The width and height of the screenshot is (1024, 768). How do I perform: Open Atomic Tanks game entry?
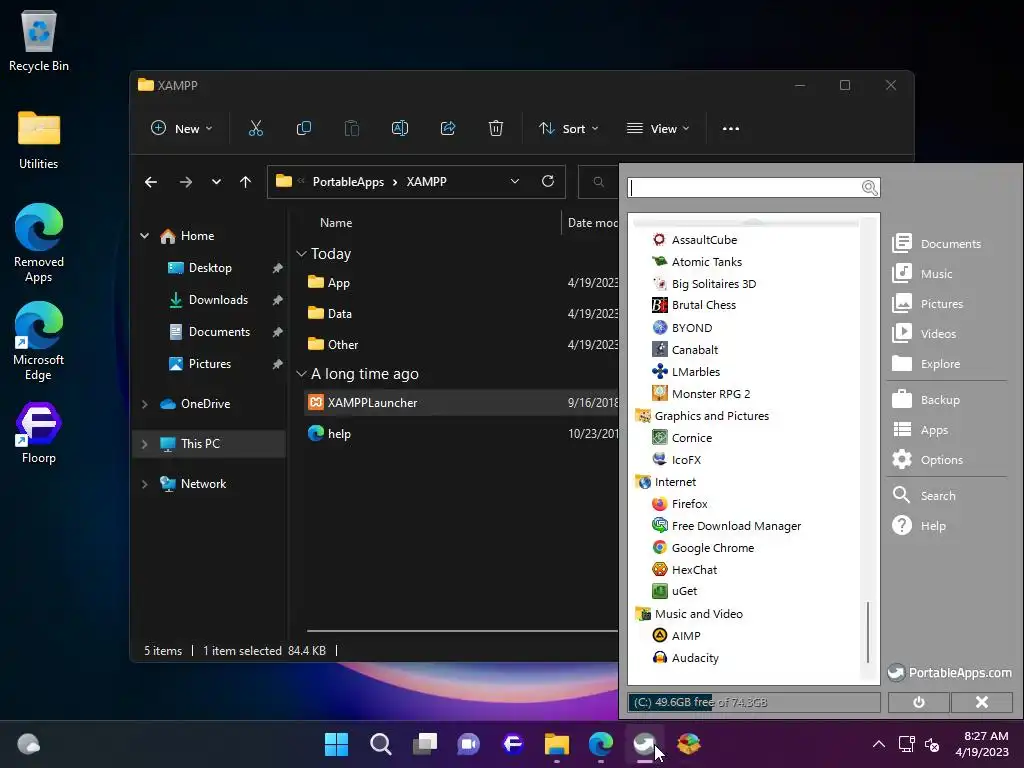pyautogui.click(x=697, y=262)
